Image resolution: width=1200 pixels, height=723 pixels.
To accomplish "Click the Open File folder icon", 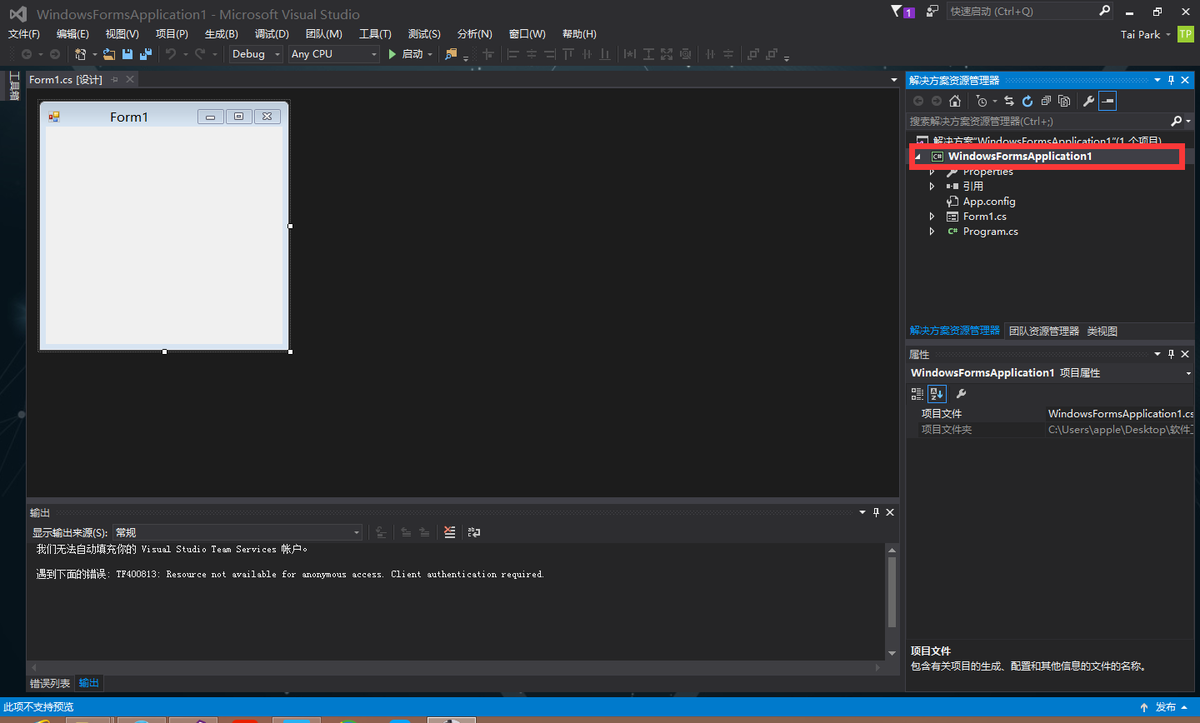I will (109, 54).
